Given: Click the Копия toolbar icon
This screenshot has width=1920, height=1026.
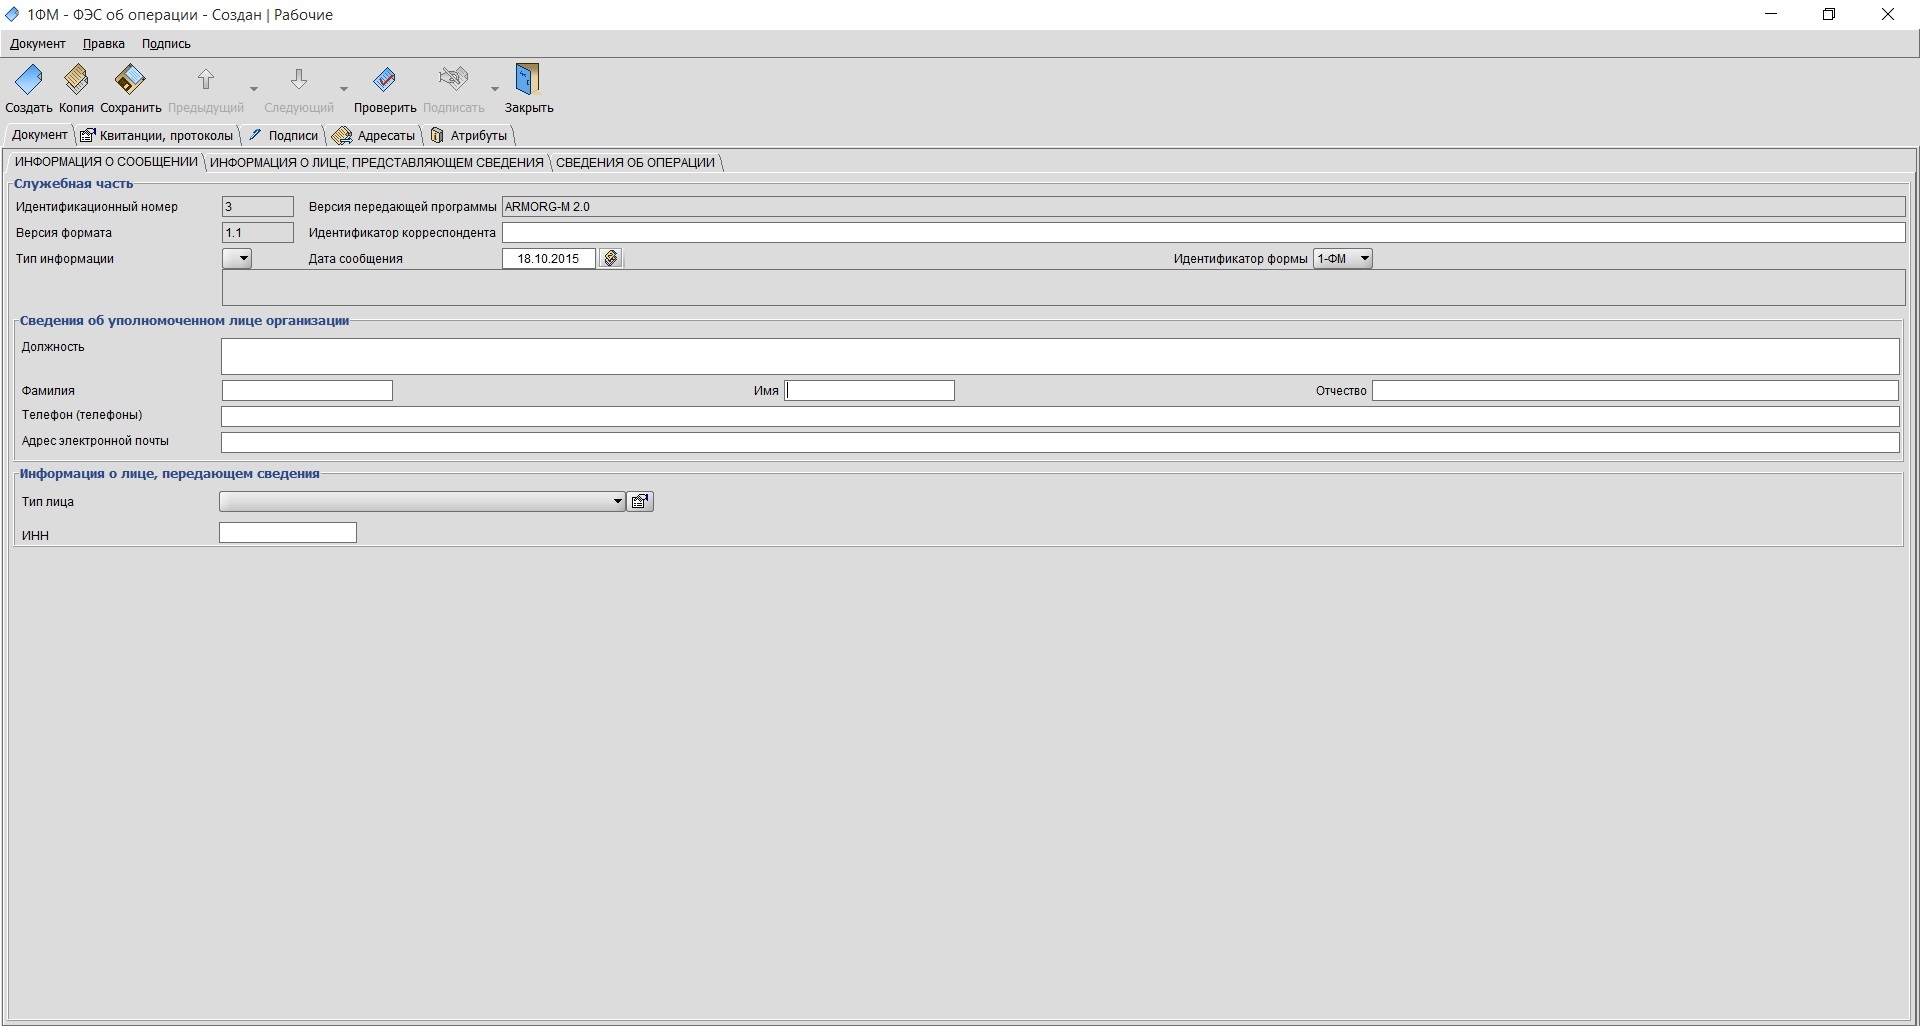Looking at the screenshot, I should [x=76, y=79].
